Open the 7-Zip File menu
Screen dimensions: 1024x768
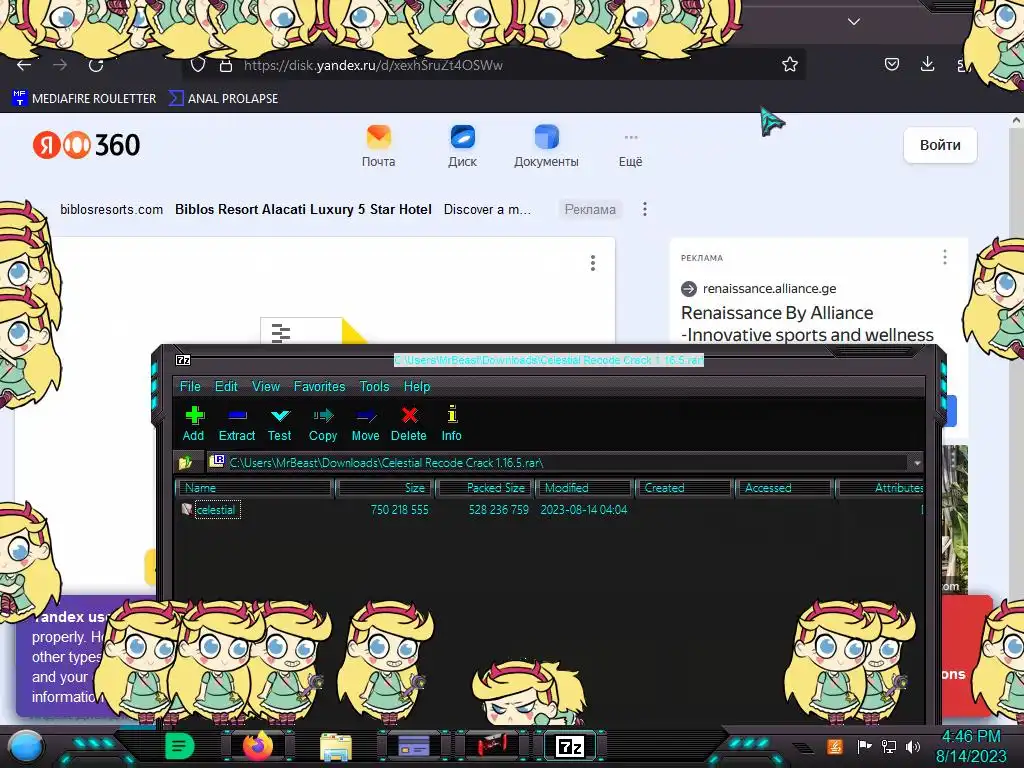pos(190,387)
